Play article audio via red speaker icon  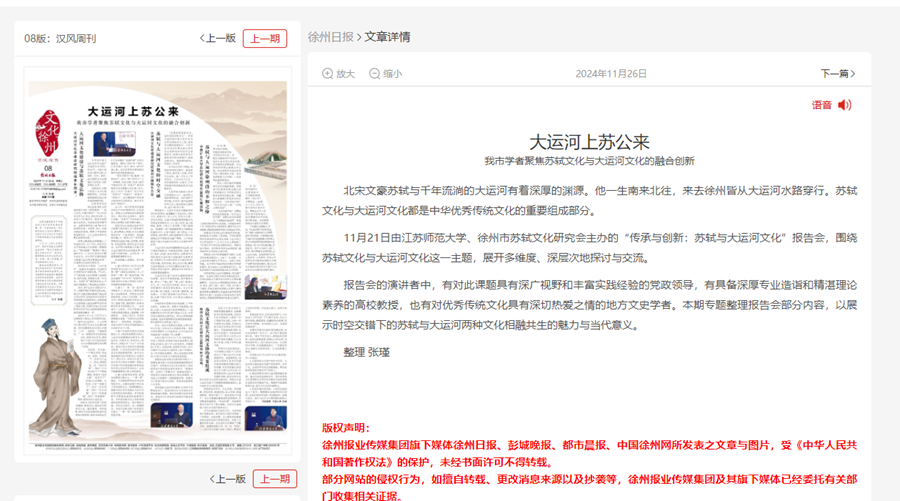pyautogui.click(x=845, y=105)
